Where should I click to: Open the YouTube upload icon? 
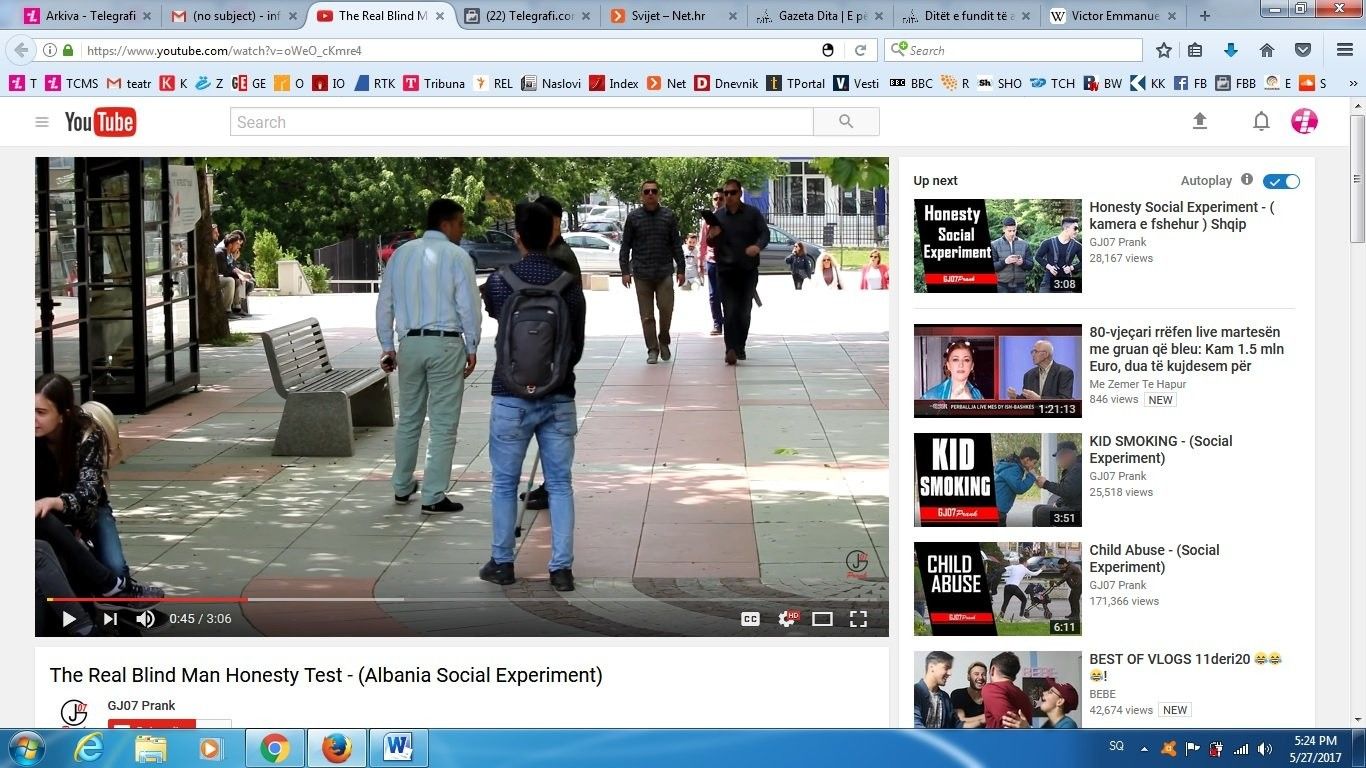click(1200, 121)
